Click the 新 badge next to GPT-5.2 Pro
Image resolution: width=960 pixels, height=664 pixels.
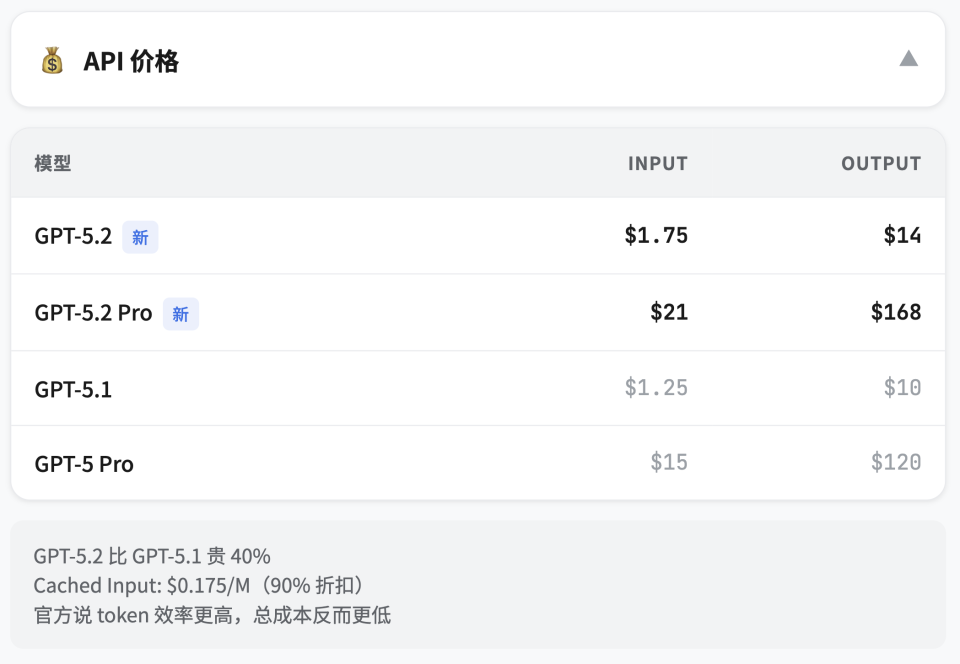[x=180, y=313]
